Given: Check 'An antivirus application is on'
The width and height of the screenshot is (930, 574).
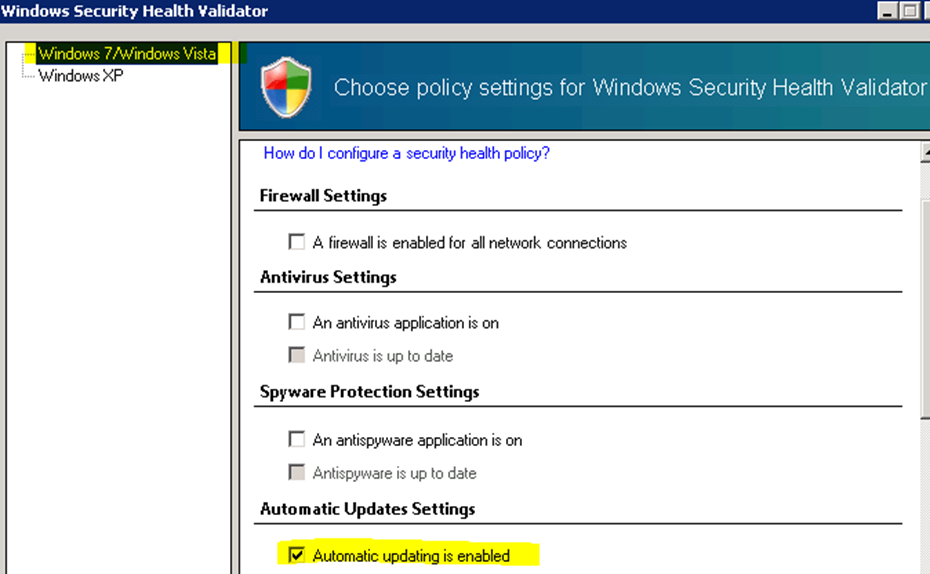Looking at the screenshot, I should pos(297,322).
